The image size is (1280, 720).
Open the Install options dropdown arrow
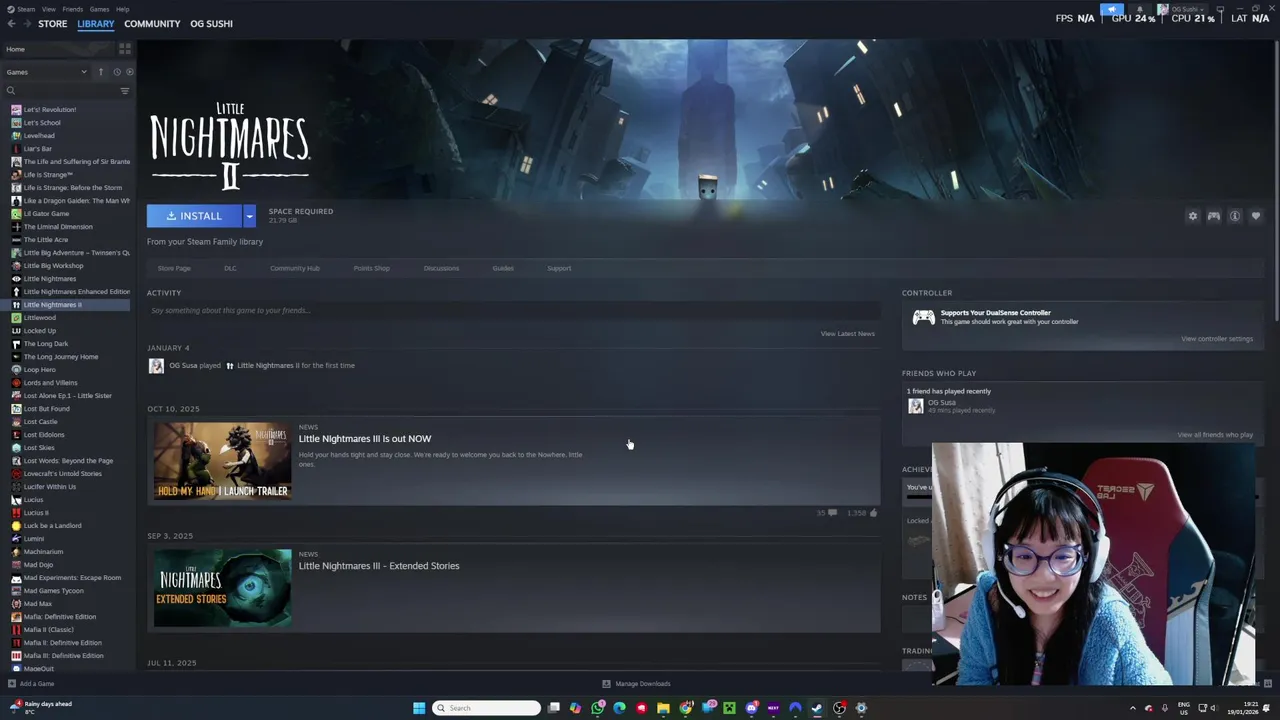tap(249, 216)
